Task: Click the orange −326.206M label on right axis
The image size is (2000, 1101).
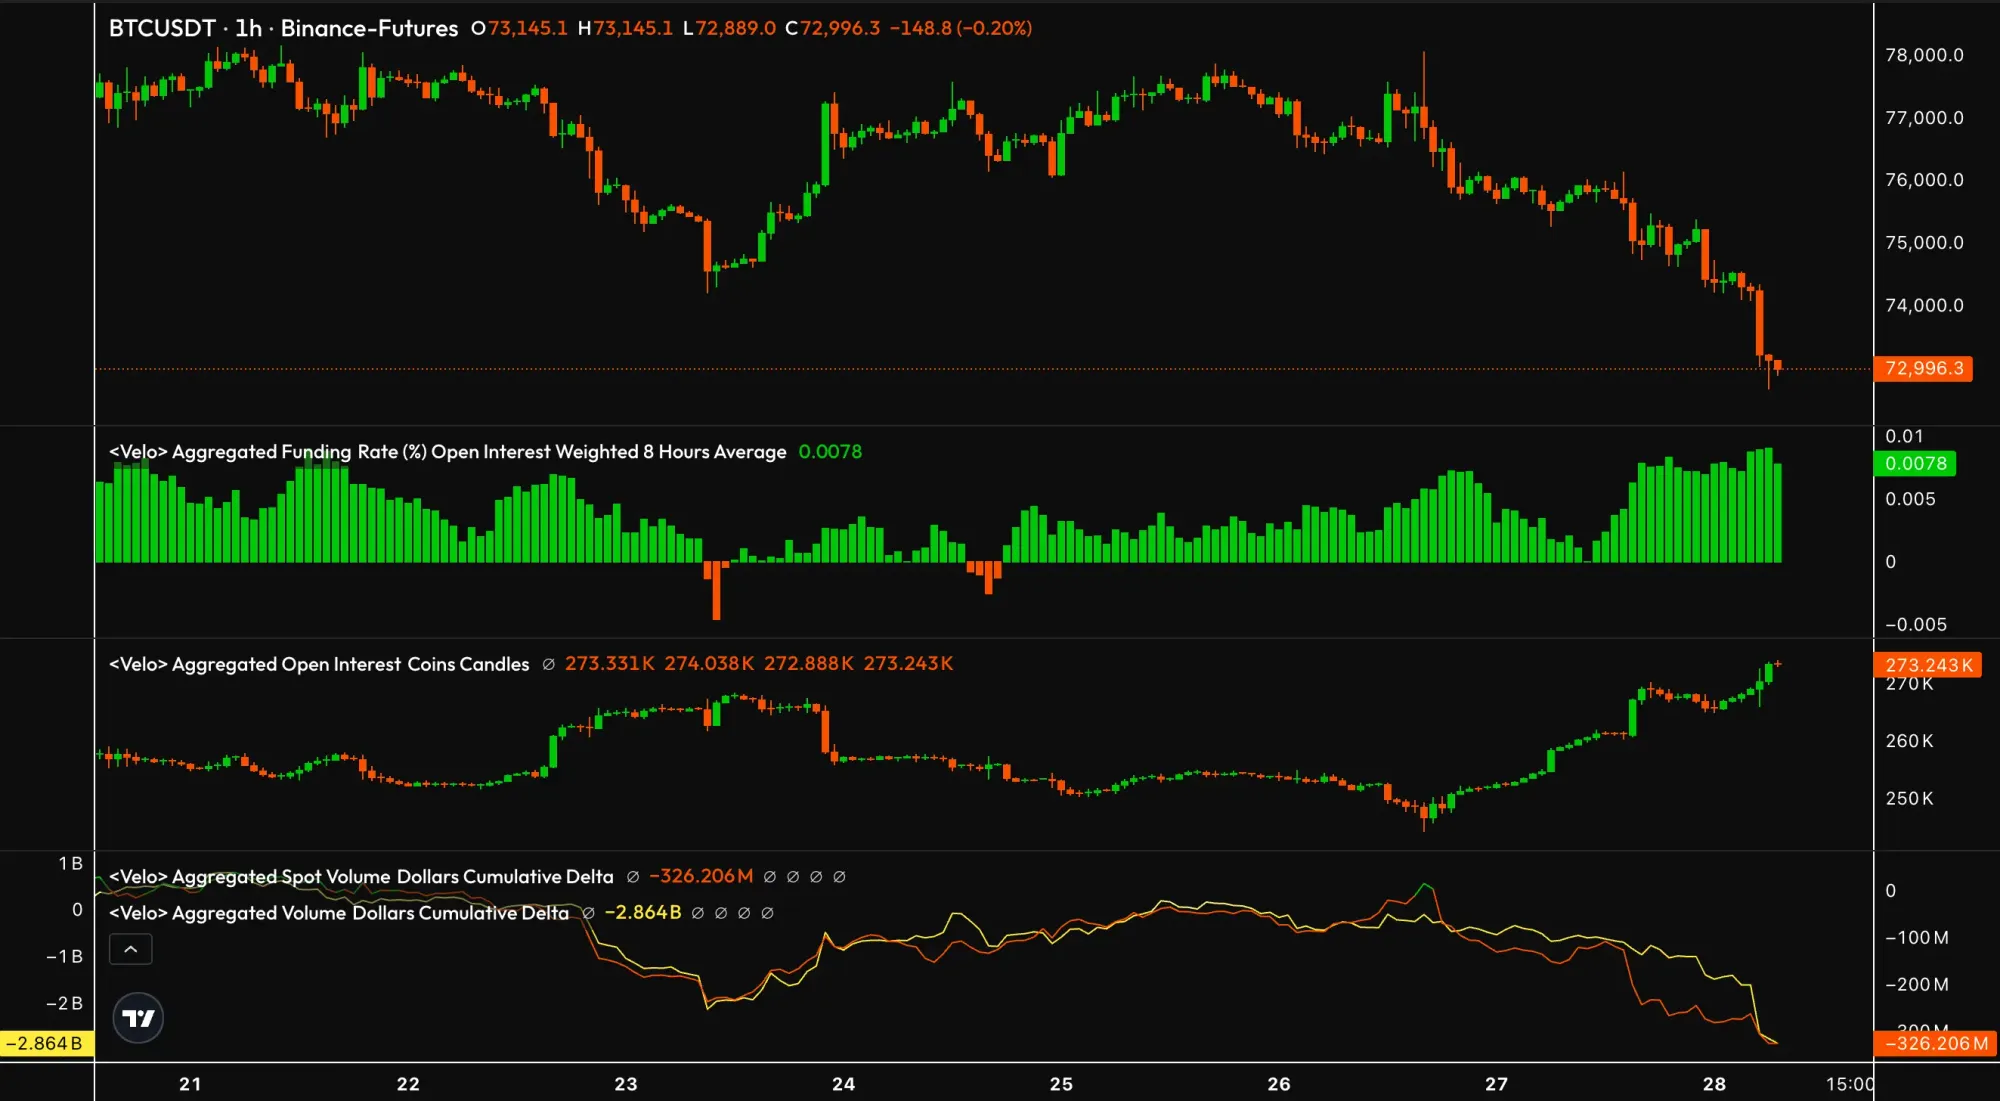Action: click(x=1935, y=1044)
